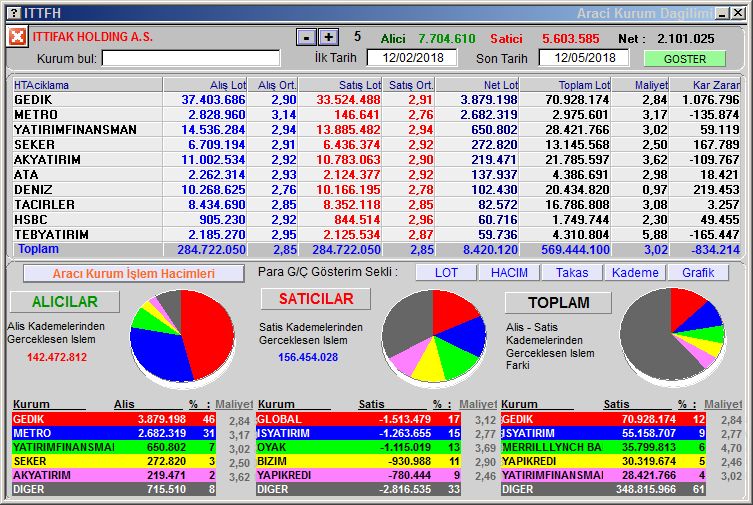
Task: Click the Toplam totals row label
Action: click(38, 249)
